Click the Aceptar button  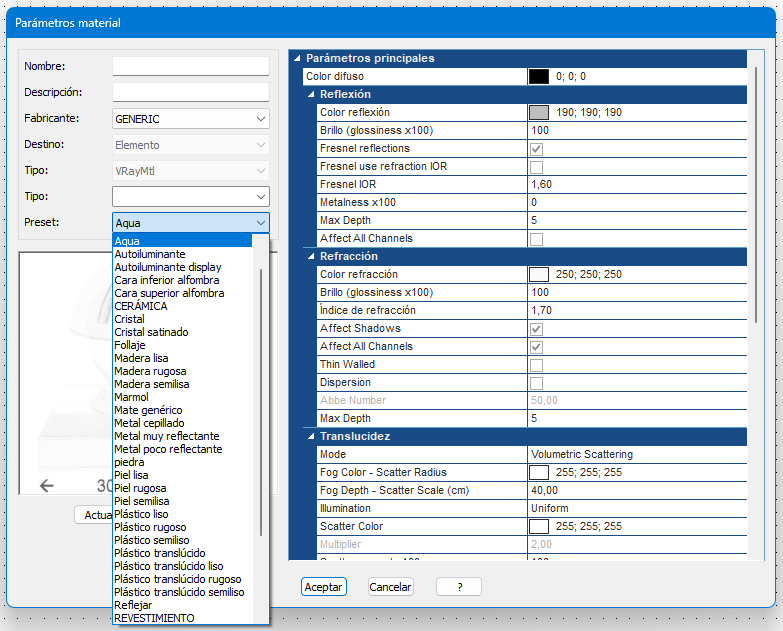(324, 587)
